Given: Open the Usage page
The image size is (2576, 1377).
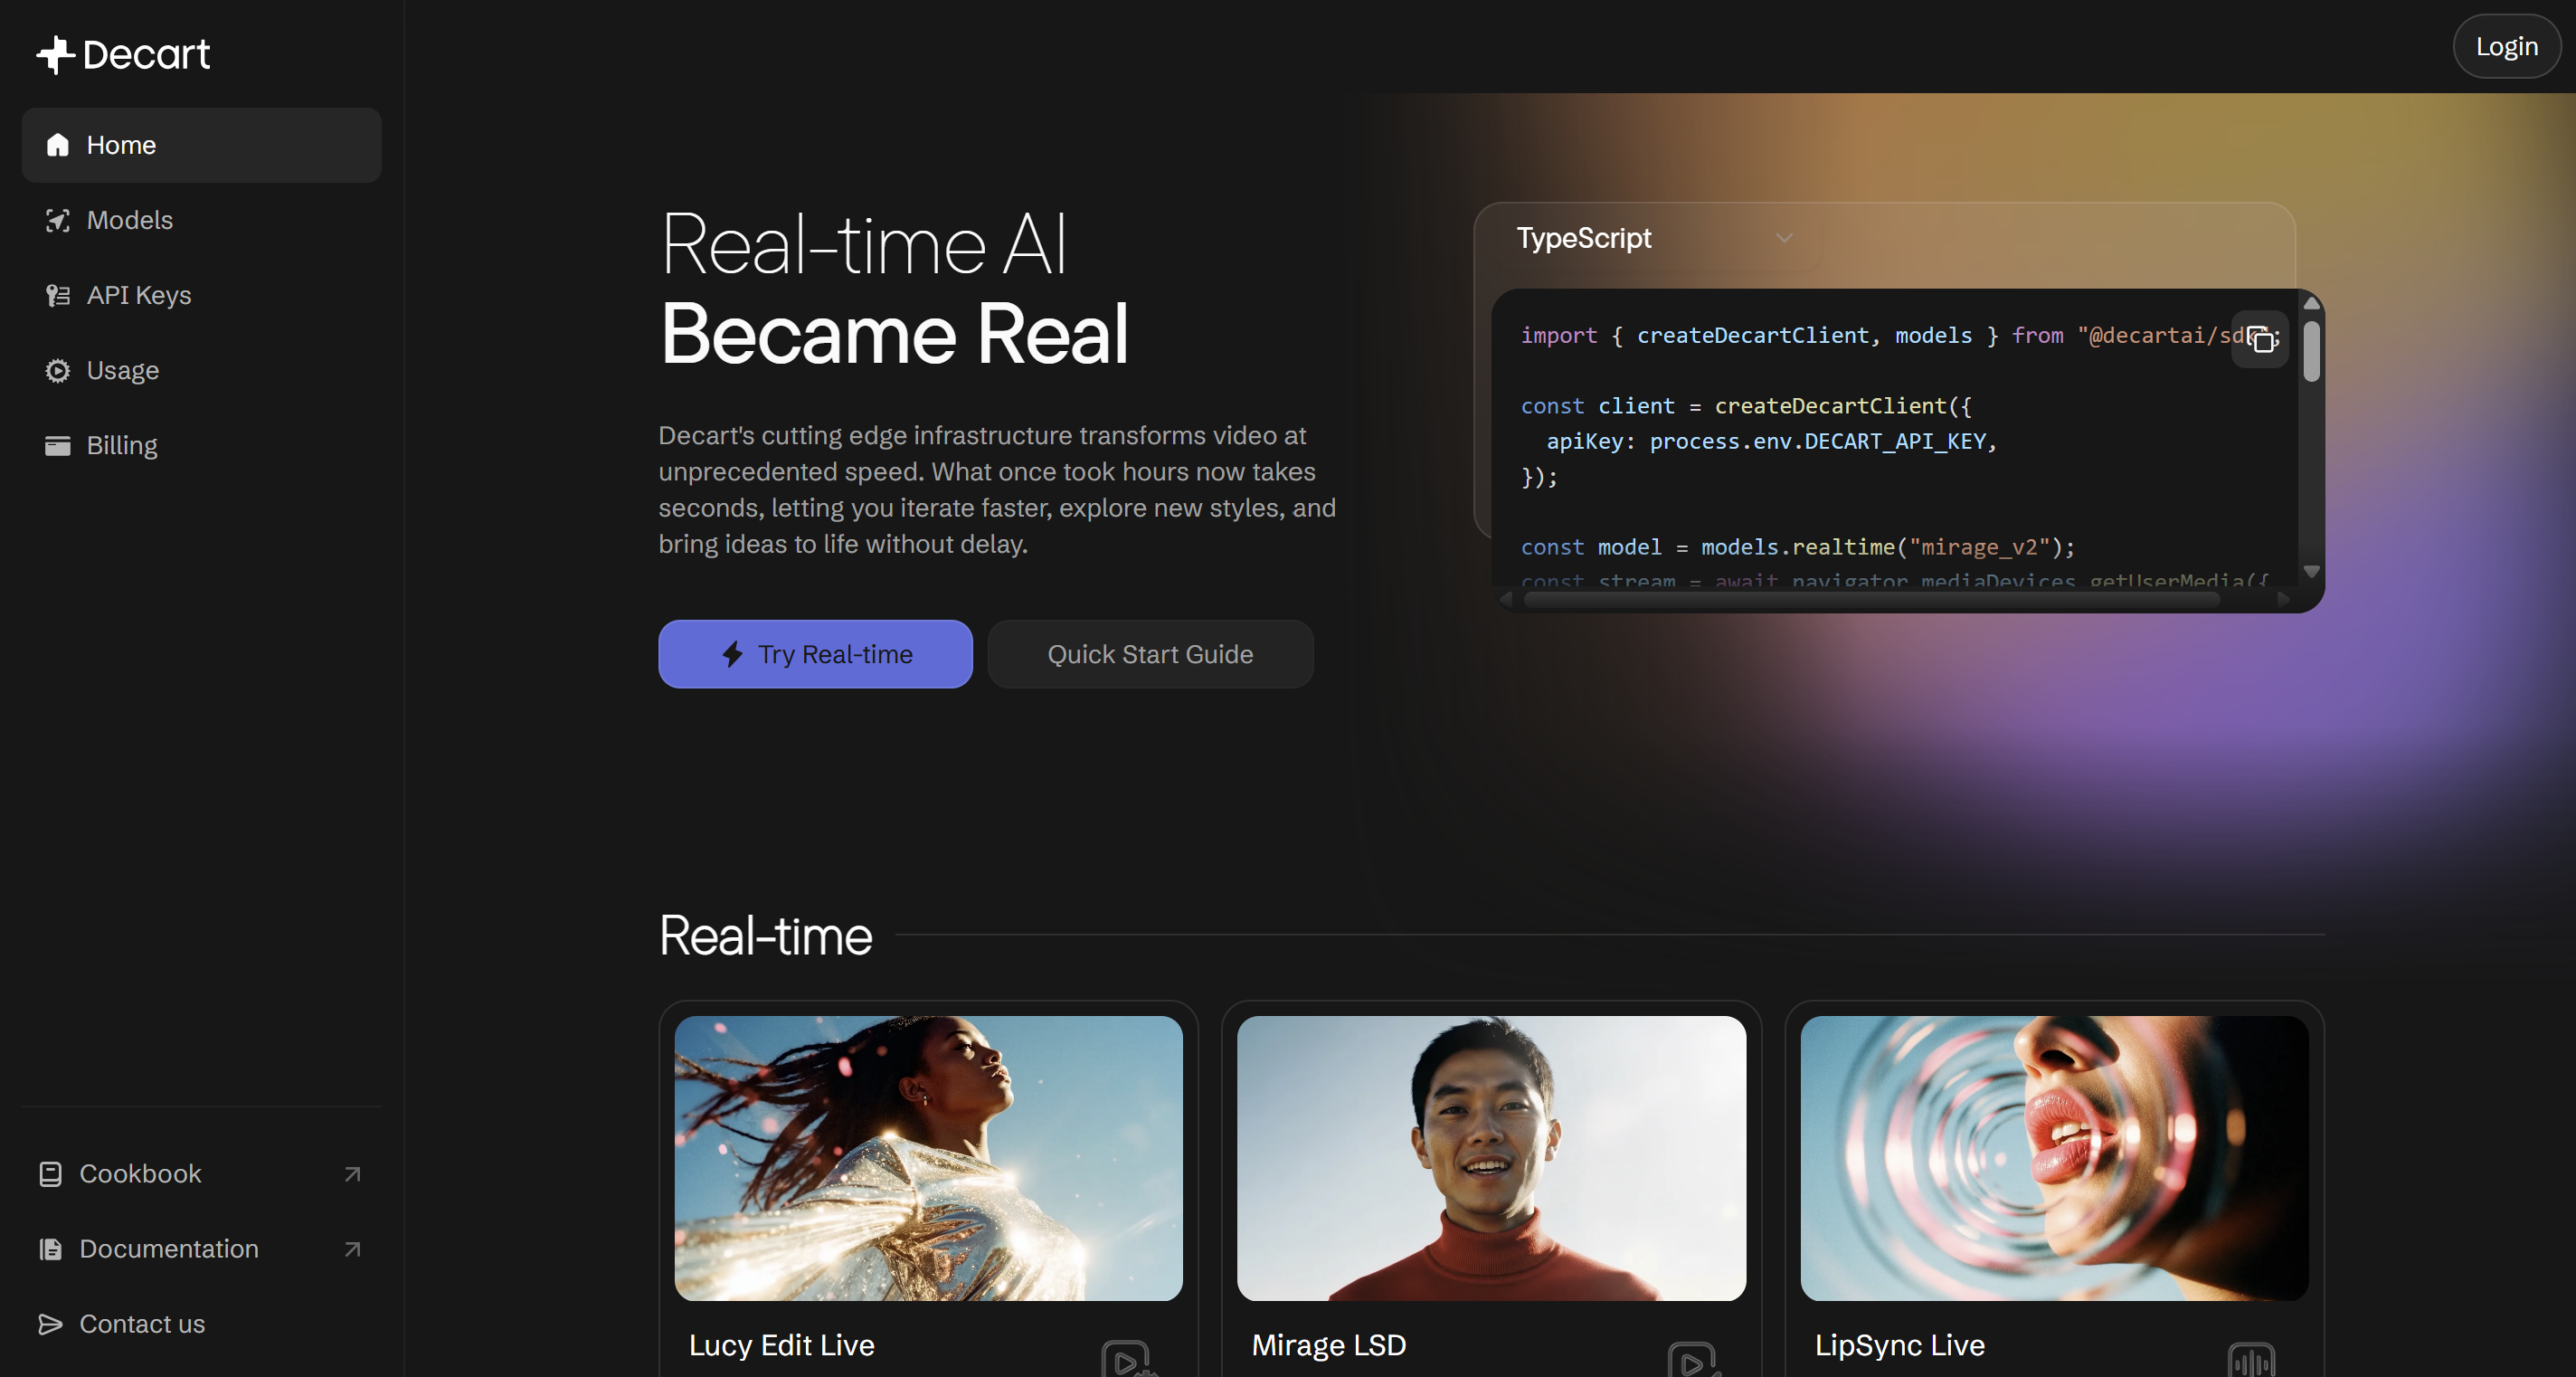Looking at the screenshot, I should [201, 370].
